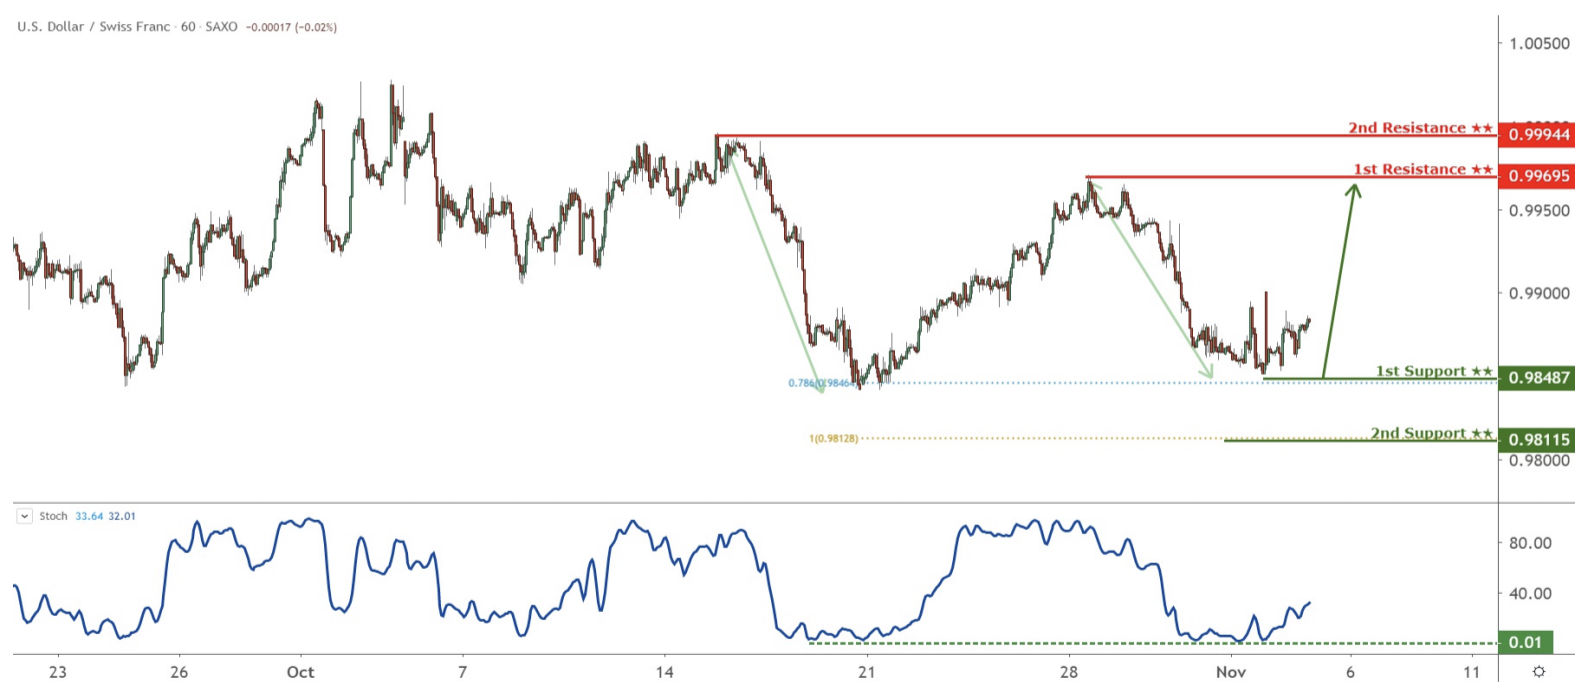Click the Oct date axis label
This screenshot has width=1578, height=700.
(x=300, y=673)
